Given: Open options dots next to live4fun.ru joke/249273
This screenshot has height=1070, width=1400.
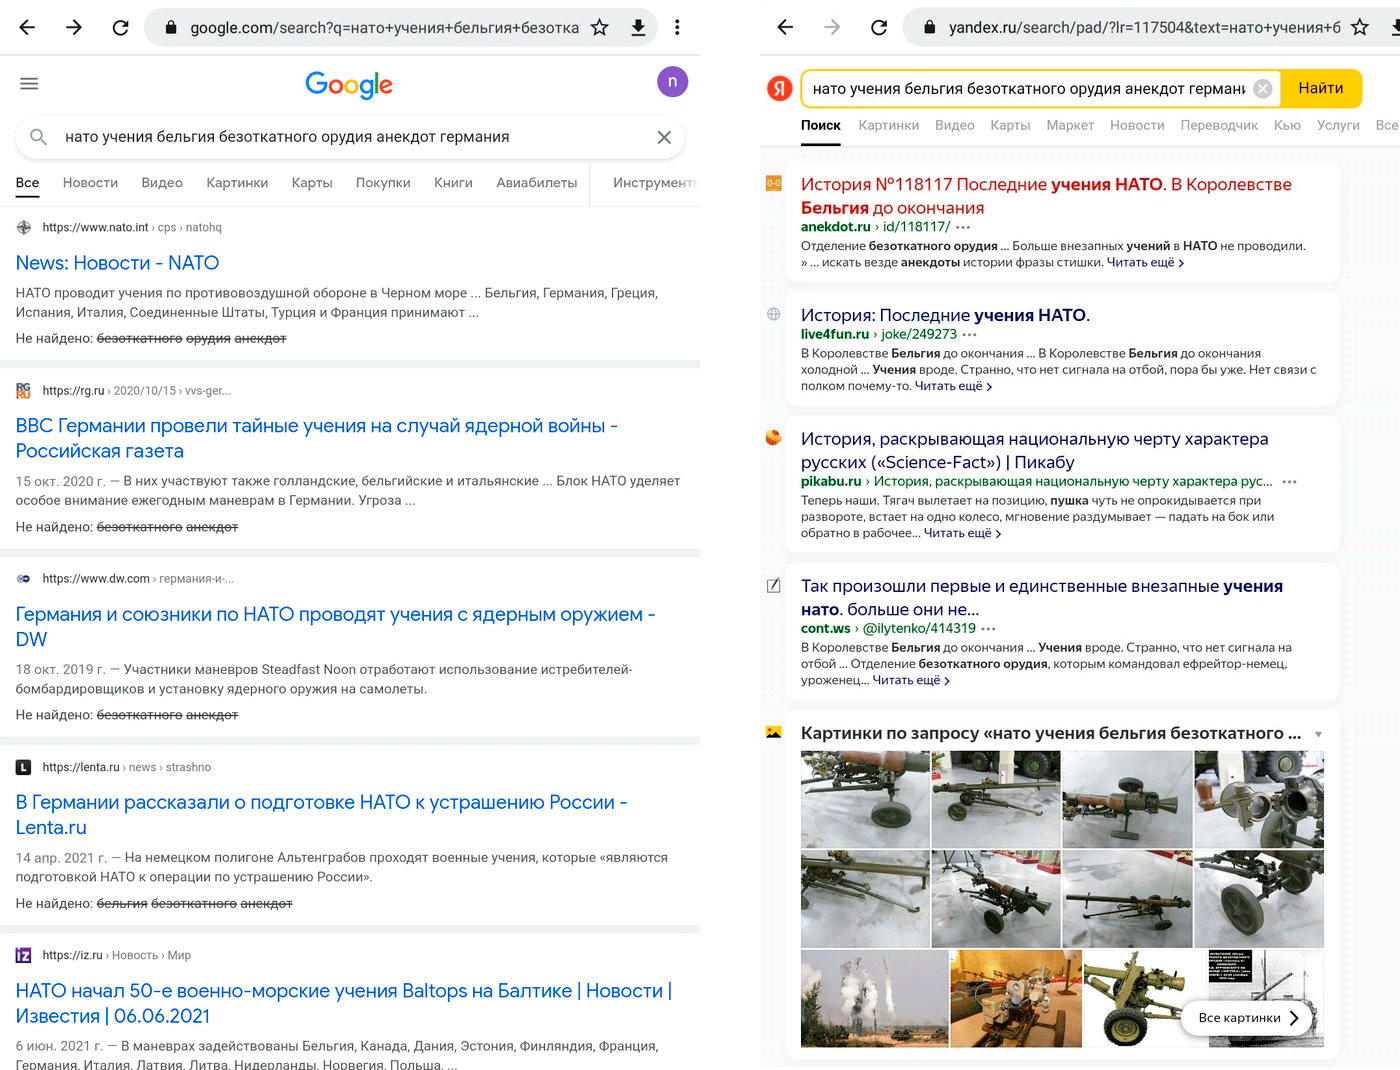Looking at the screenshot, I should click(x=969, y=335).
